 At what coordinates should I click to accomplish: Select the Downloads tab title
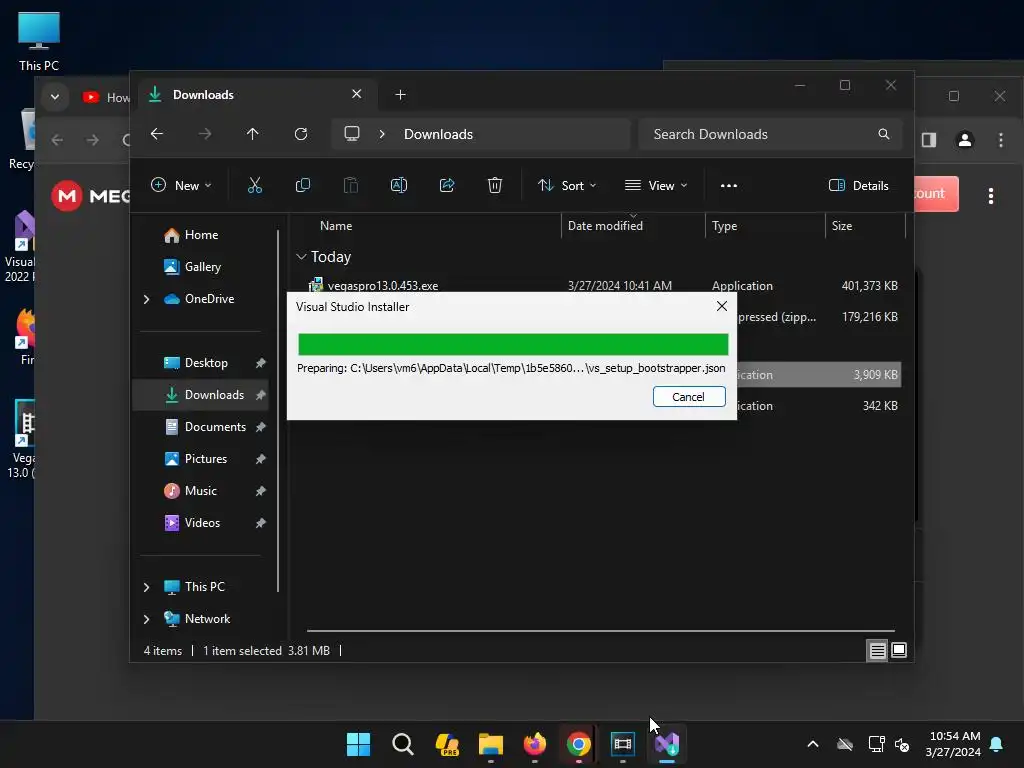[x=203, y=95]
